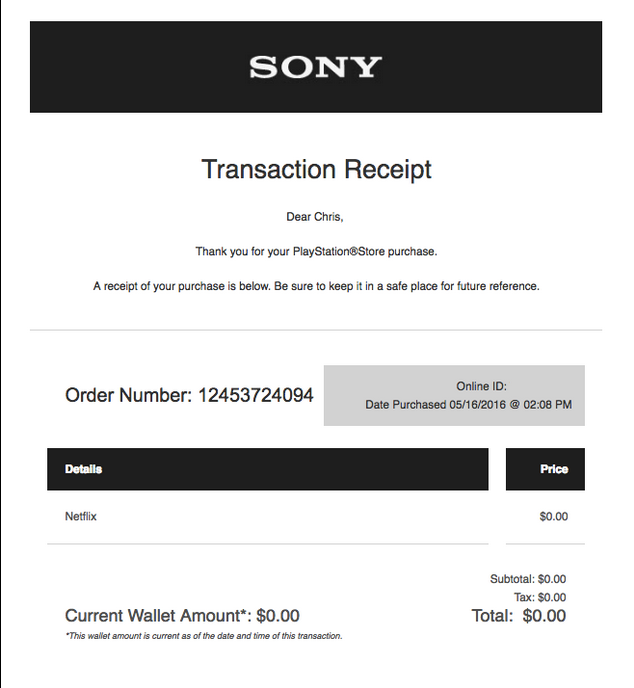The image size is (634, 688).
Task: Select the Transaction Receipt heading
Action: pos(316,169)
